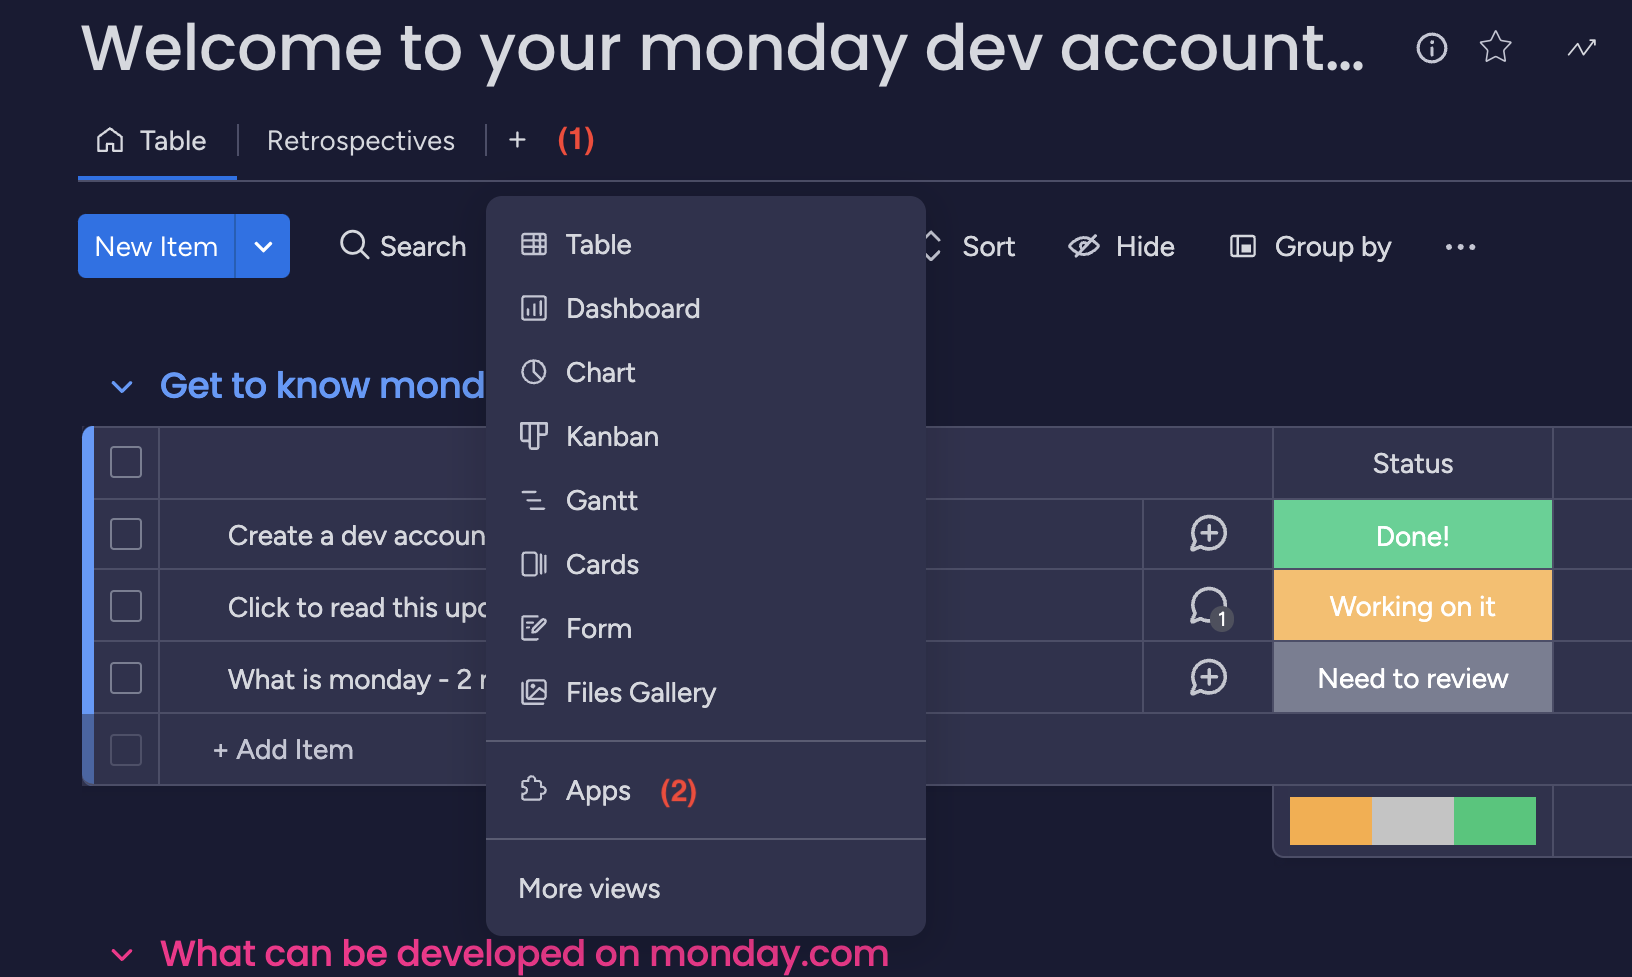1632x977 pixels.
Task: Click the home icon on Table tab
Action: point(110,140)
